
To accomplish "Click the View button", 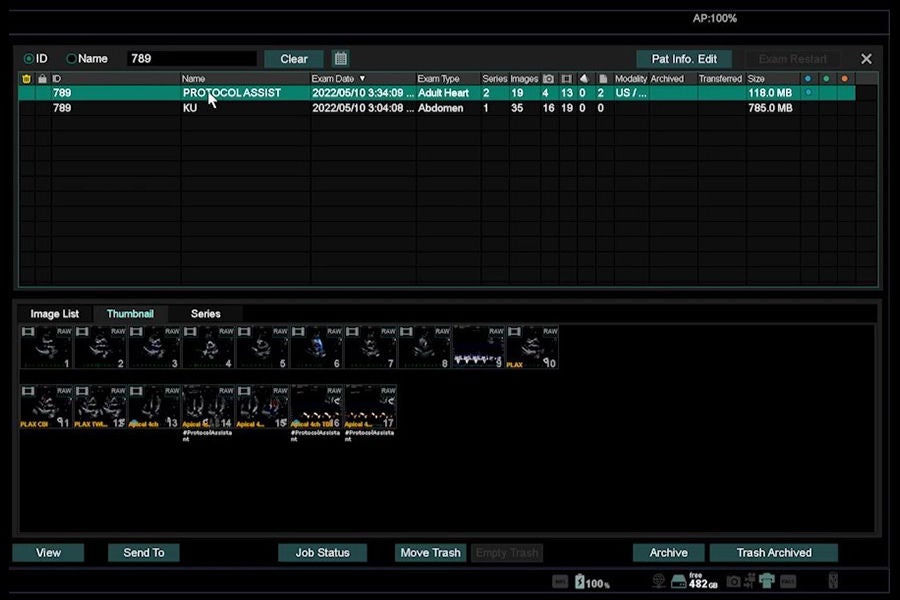I will (48, 552).
